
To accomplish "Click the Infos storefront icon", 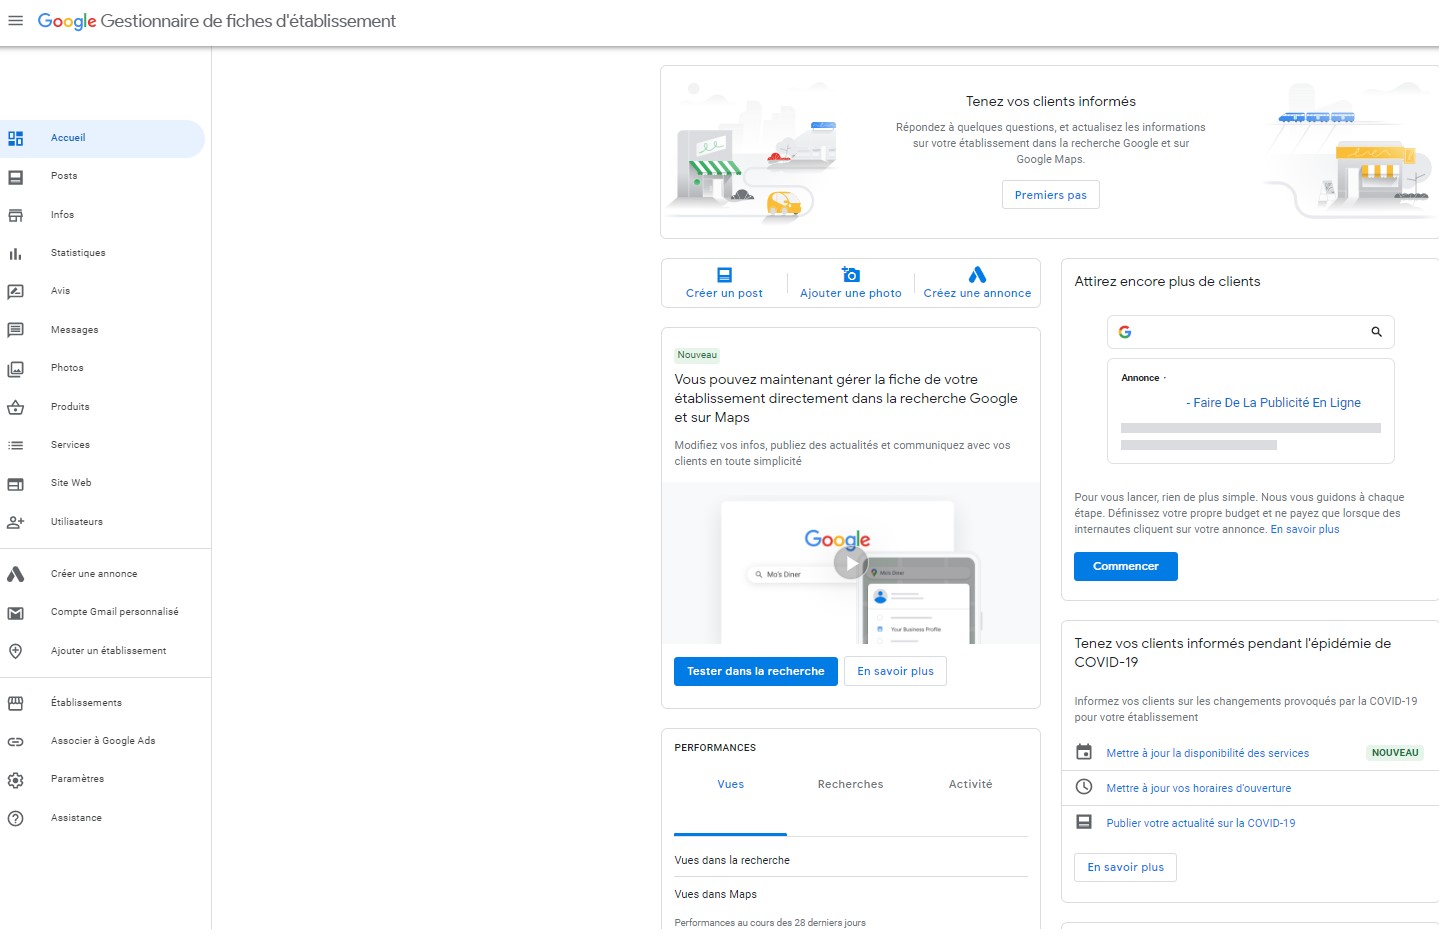I will pos(15,215).
